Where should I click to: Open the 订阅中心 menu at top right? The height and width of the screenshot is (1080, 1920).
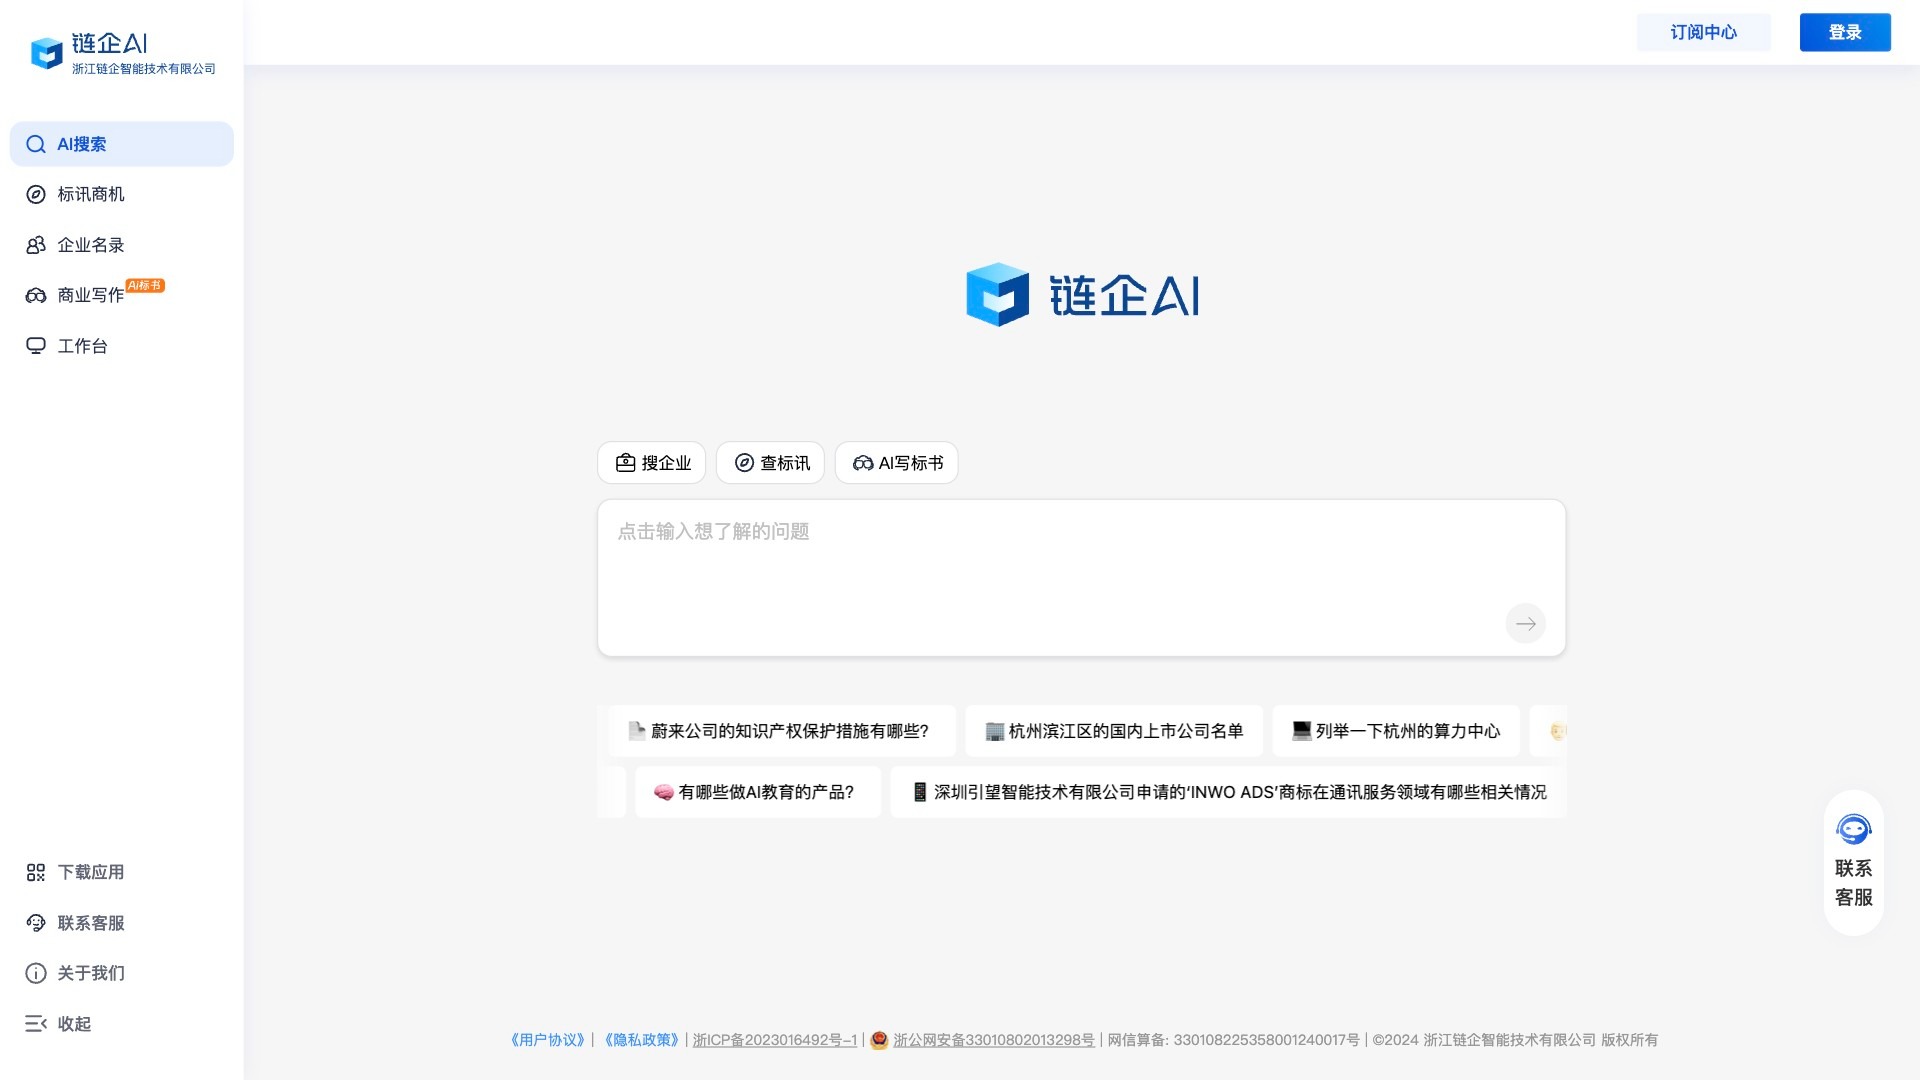point(1703,32)
